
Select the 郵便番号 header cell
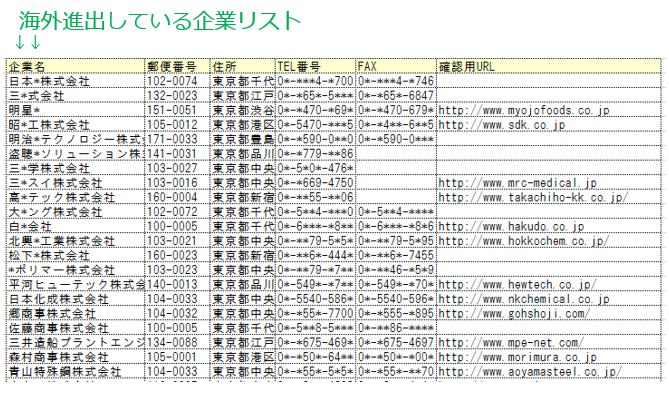(x=177, y=66)
